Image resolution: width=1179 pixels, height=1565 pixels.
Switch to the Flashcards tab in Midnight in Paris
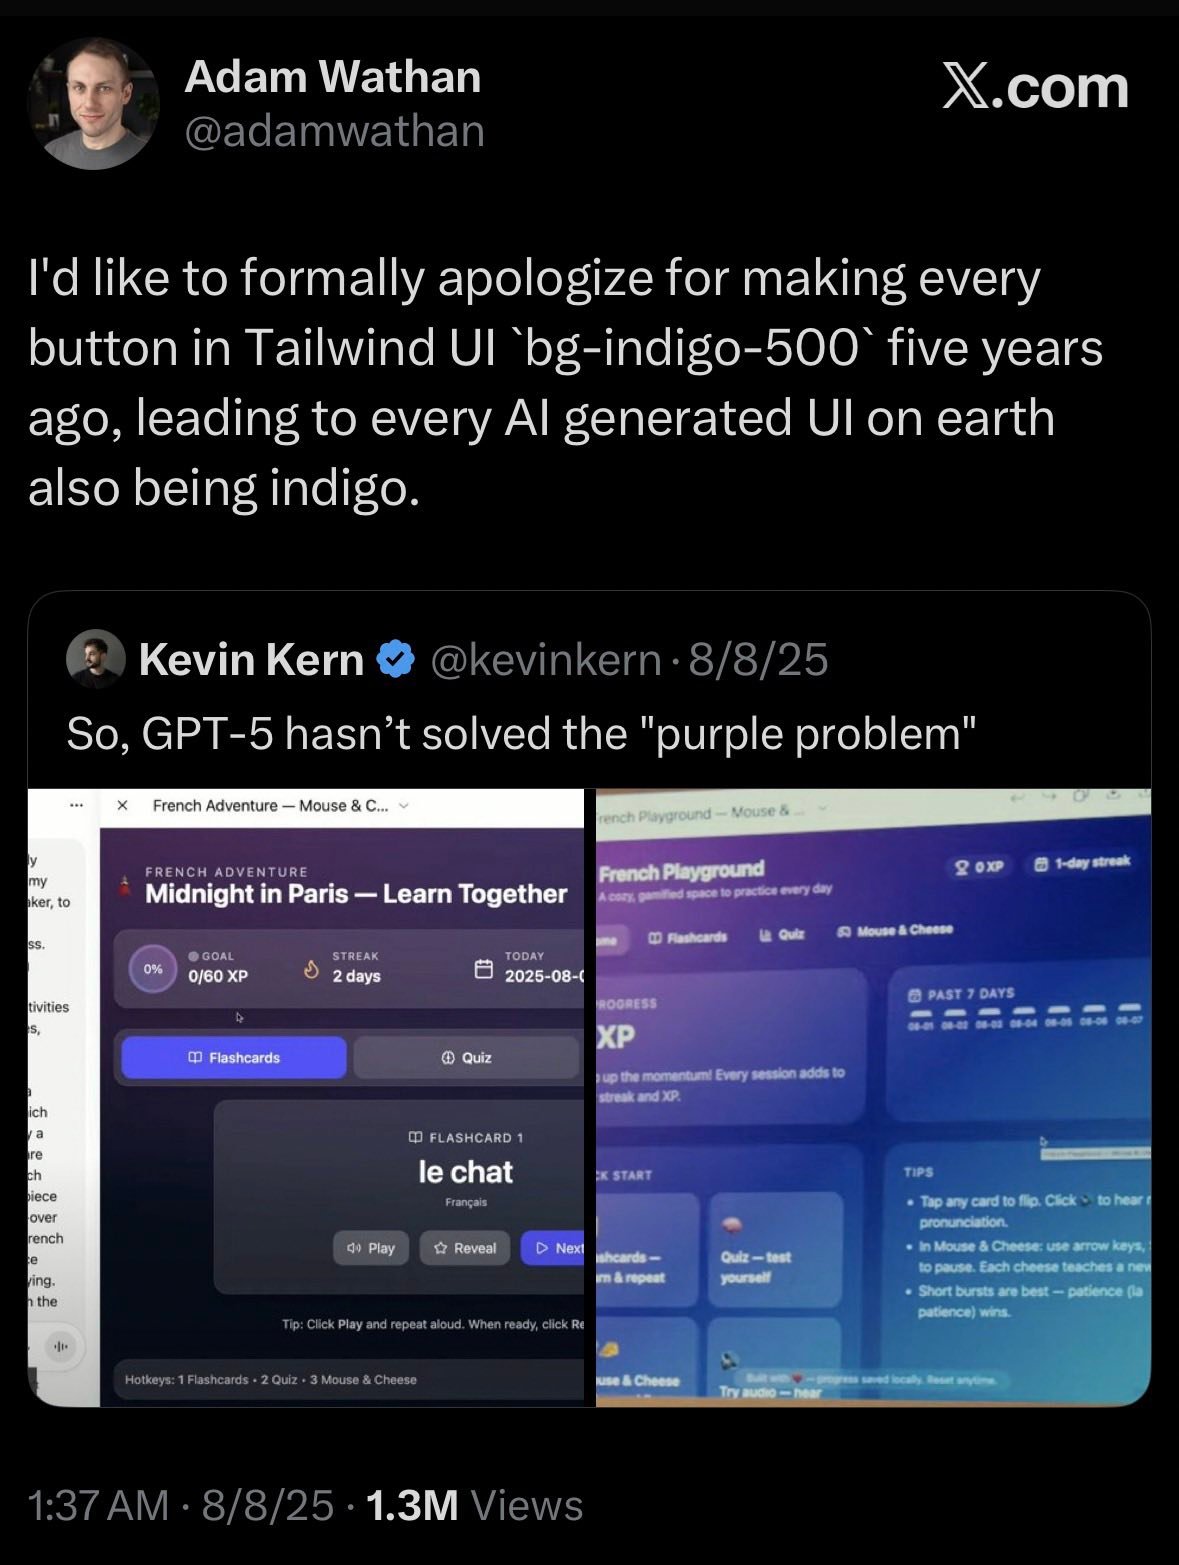coord(234,1057)
